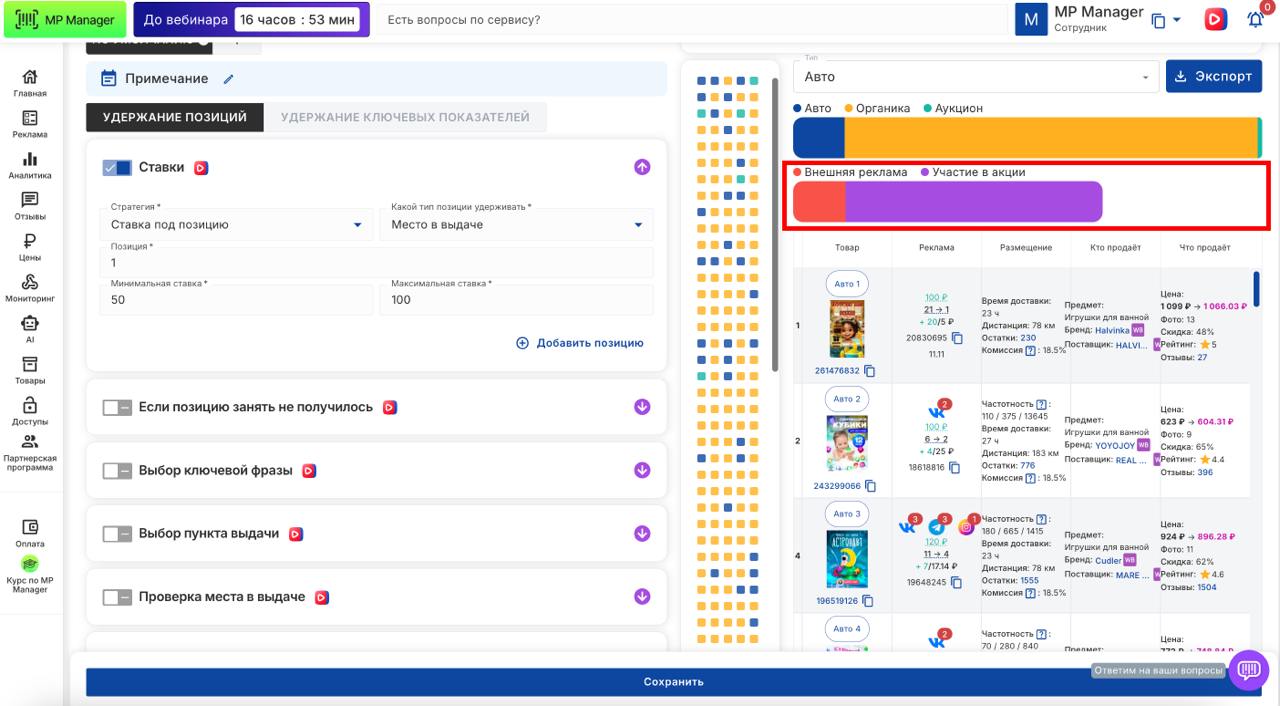
Task: Copy product ID 261476832
Action: (x=869, y=371)
